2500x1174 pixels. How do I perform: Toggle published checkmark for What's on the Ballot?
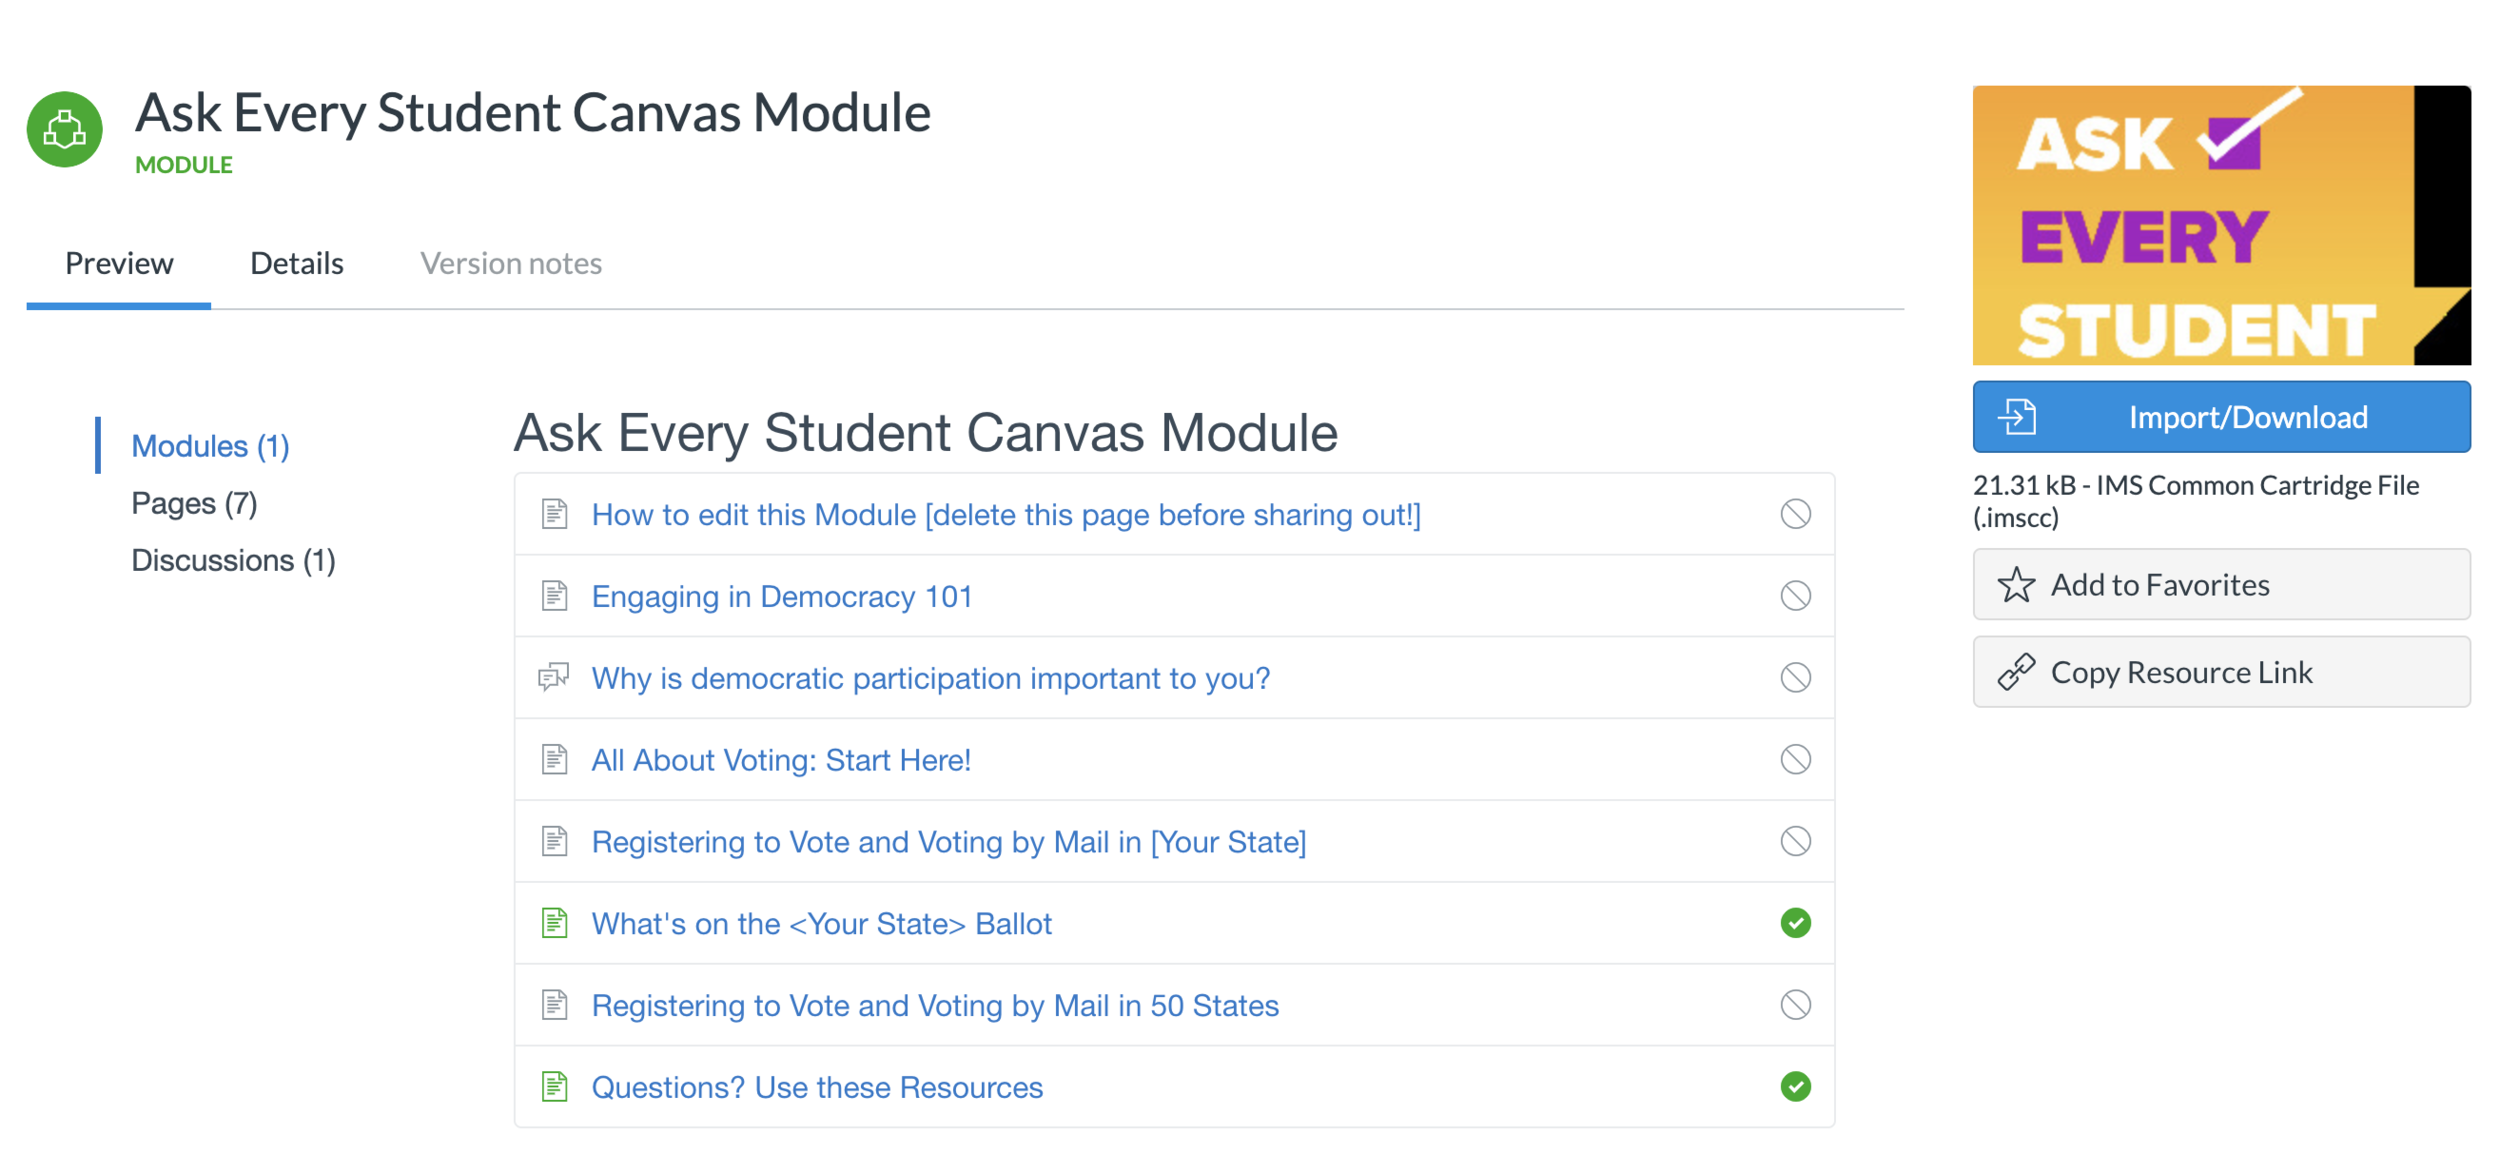point(1795,923)
